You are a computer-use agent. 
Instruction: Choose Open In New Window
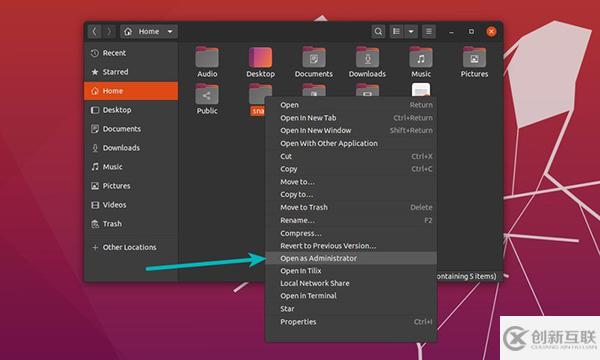(351, 131)
